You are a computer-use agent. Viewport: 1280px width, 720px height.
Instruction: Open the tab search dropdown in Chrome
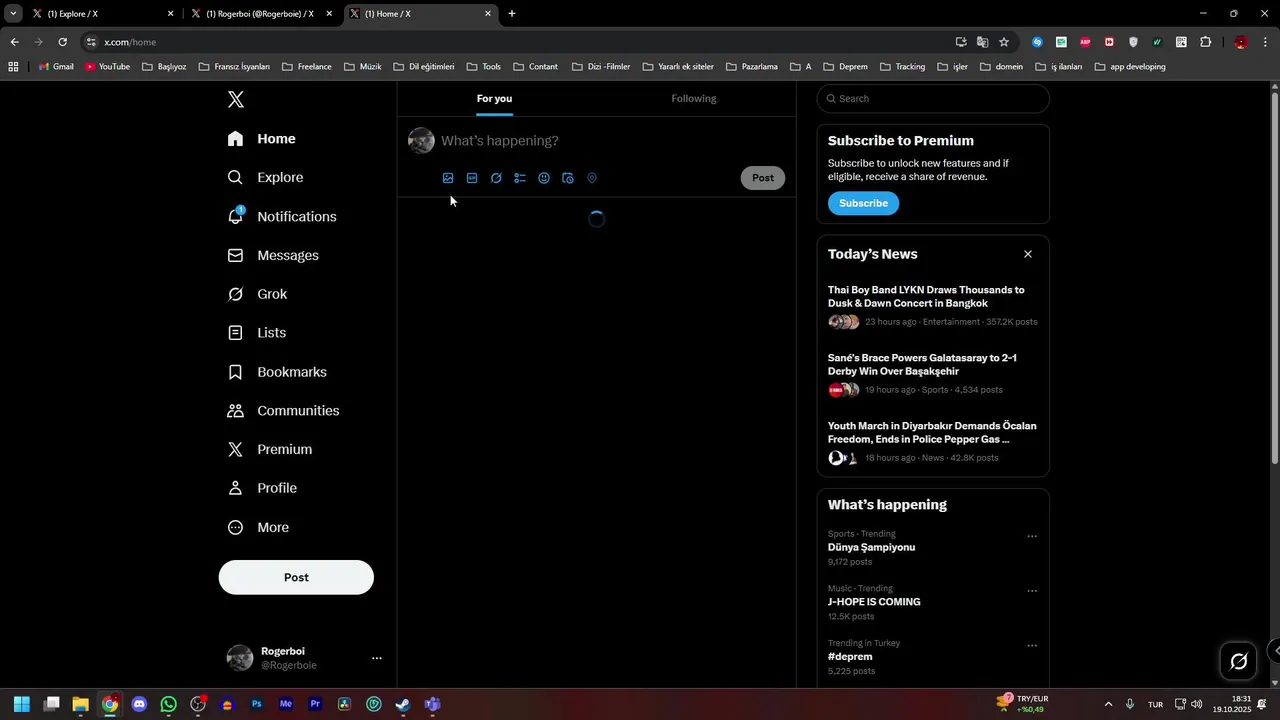pos(13,14)
